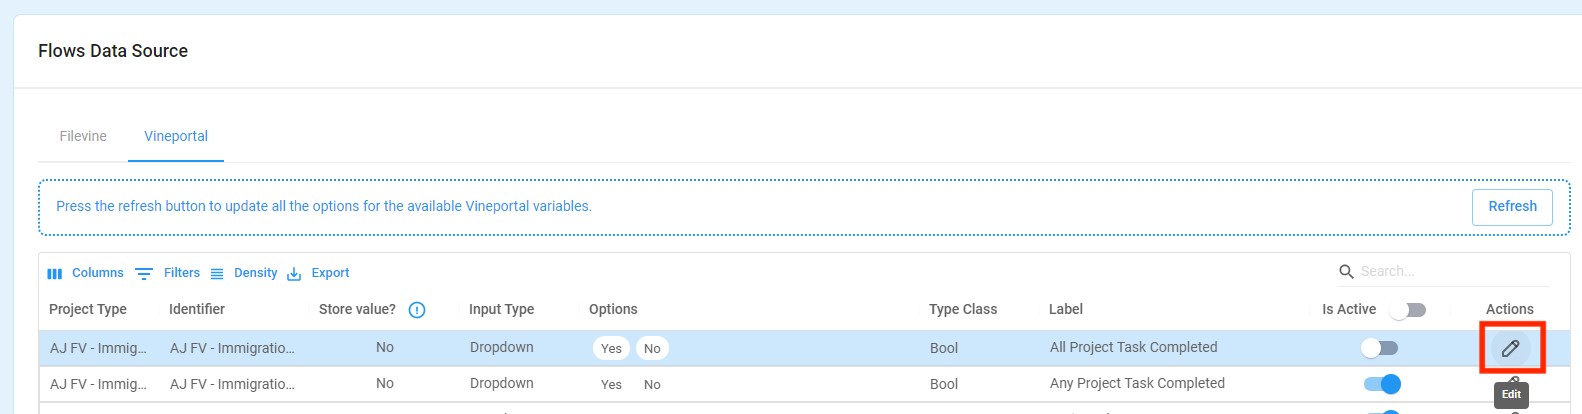Open the Density options
1582x414 pixels.
243,273
